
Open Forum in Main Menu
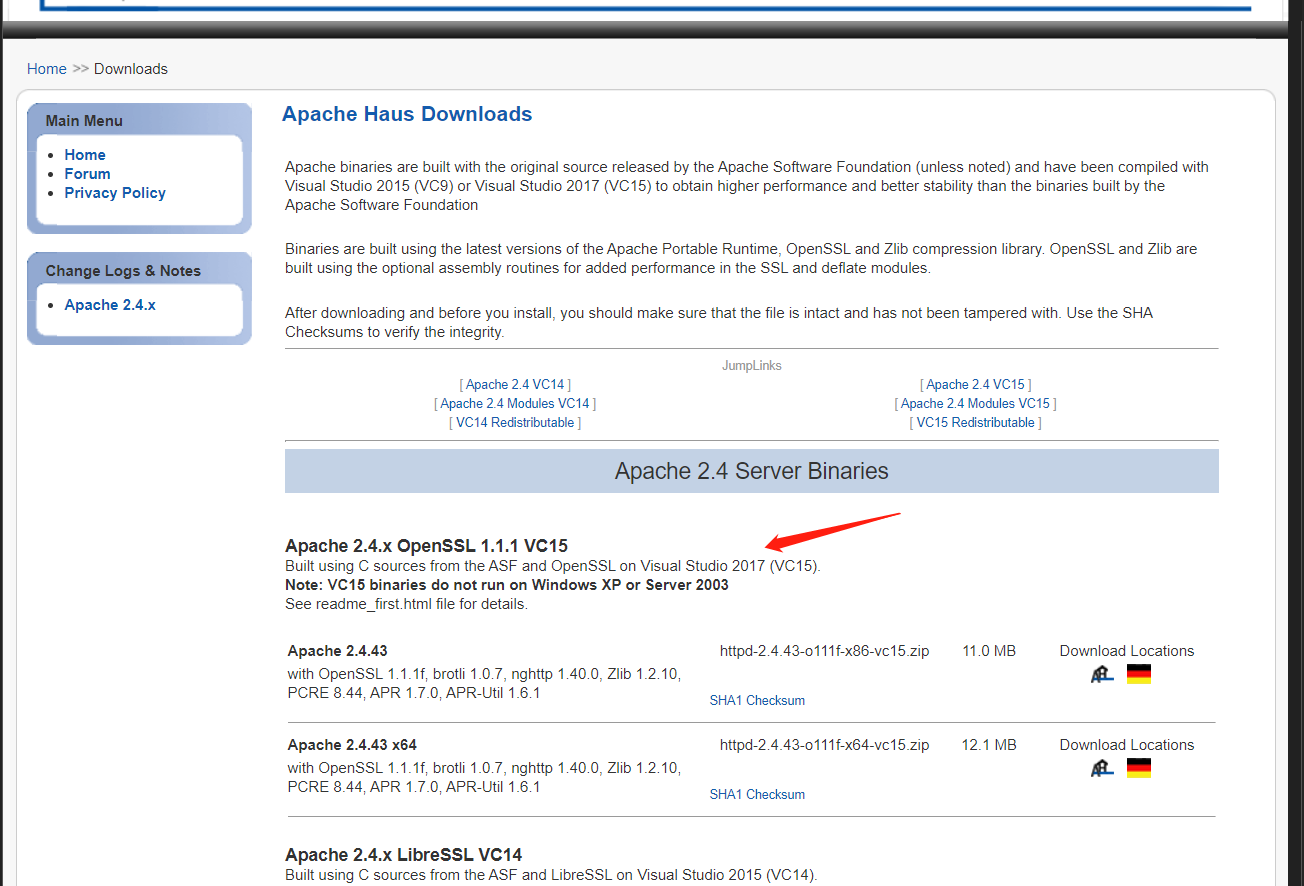coord(87,174)
